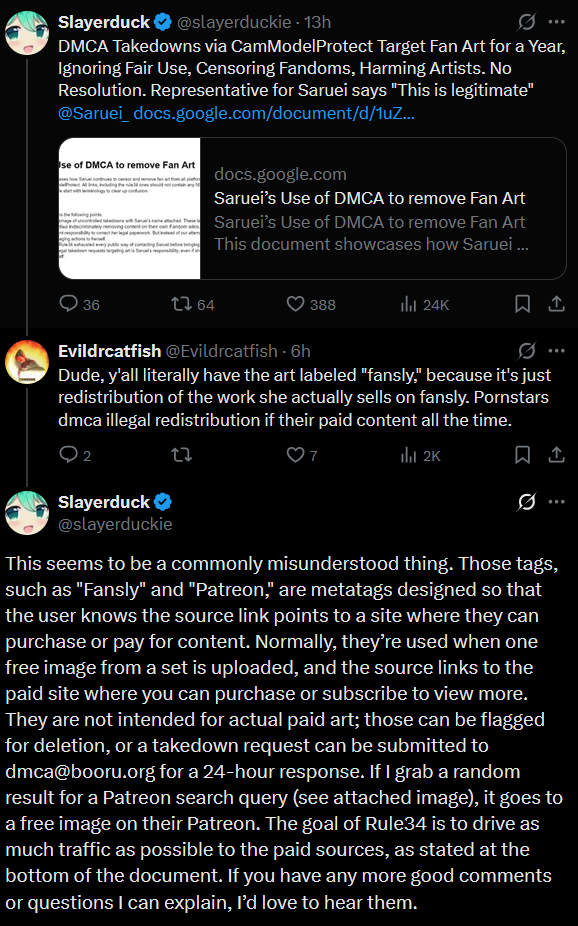Reply to Evildrcatfish's comment
Image resolution: width=578 pixels, height=926 pixels.
point(75,455)
